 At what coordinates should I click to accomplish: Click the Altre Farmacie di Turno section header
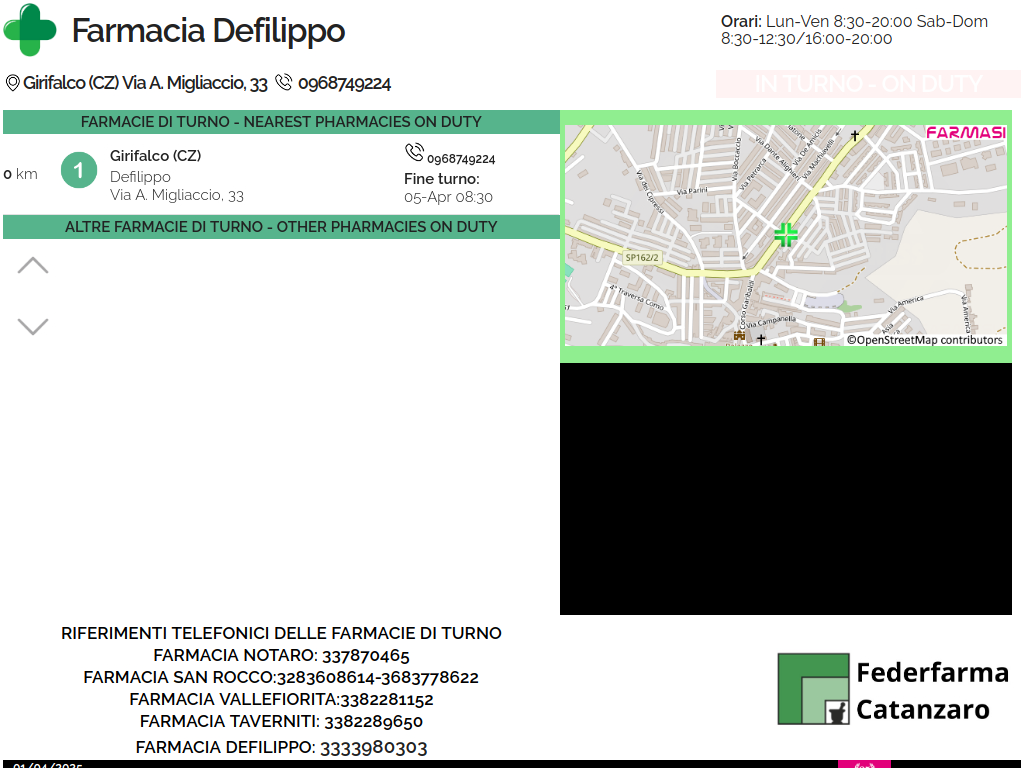click(x=281, y=227)
